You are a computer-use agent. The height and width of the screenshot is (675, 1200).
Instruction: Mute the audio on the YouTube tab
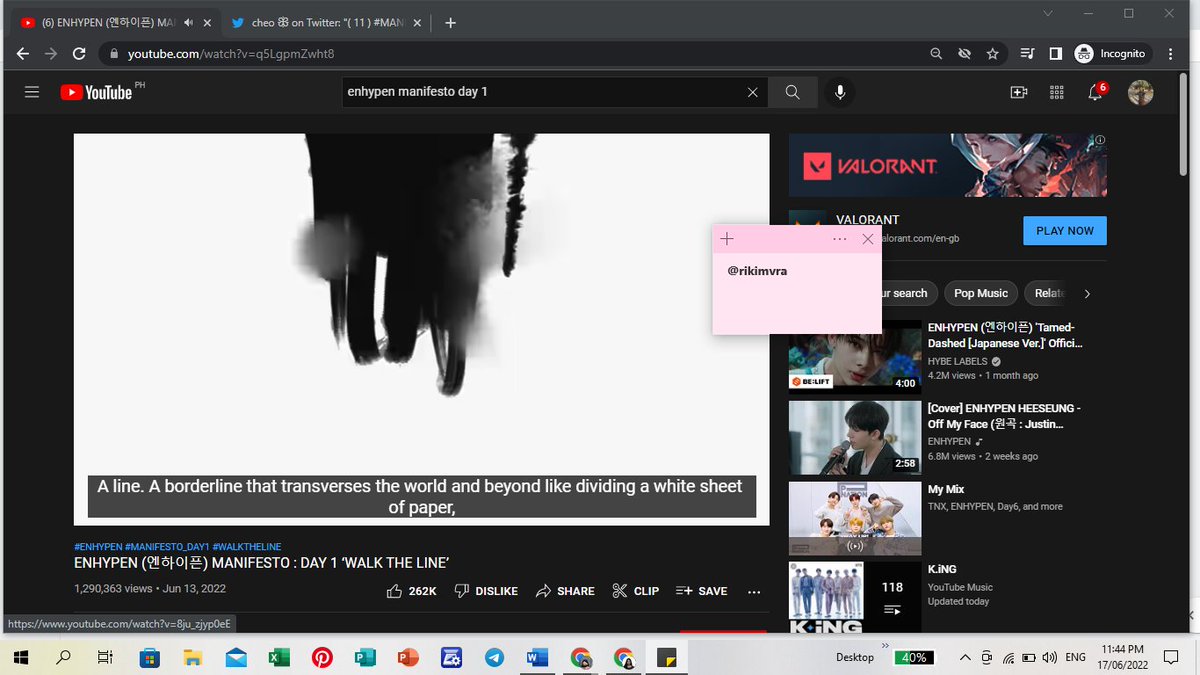click(x=189, y=23)
